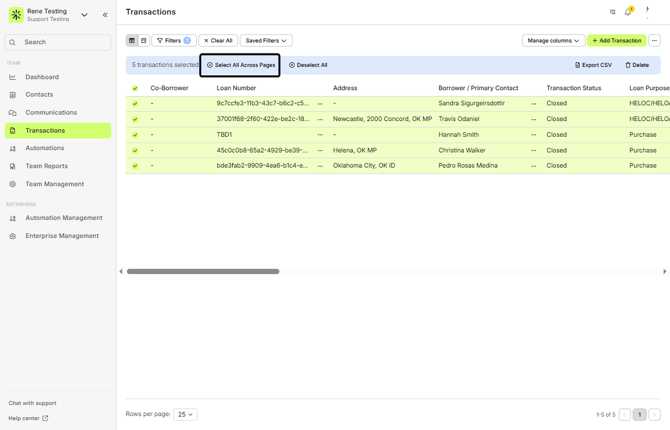Switch to table view layout icon

point(132,41)
